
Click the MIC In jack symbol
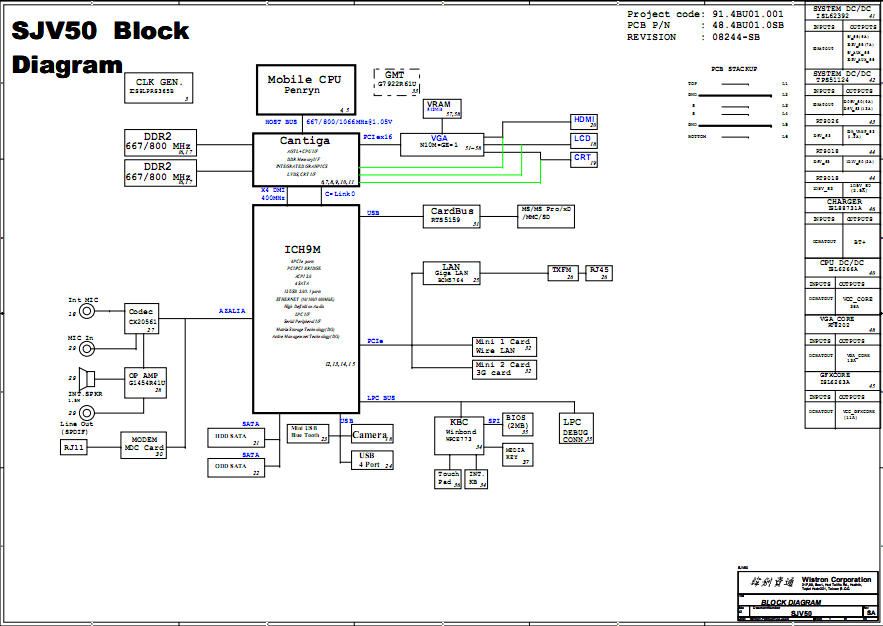(86, 349)
